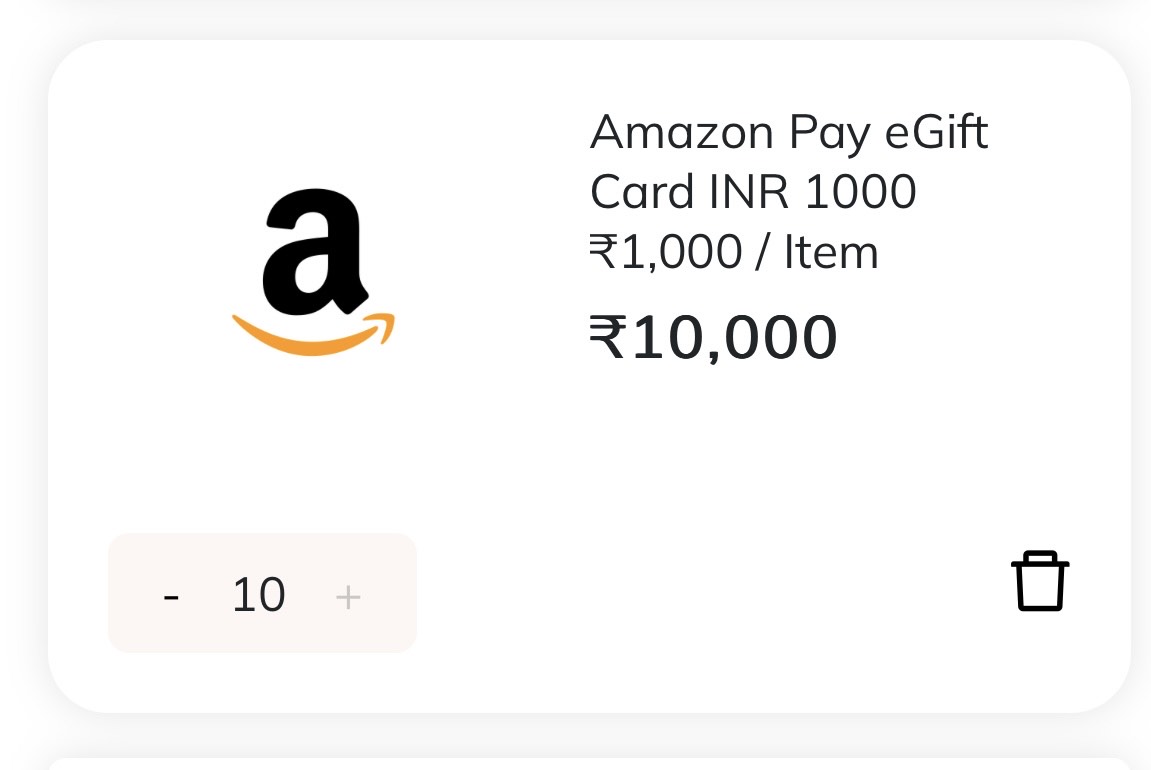Image resolution: width=1151 pixels, height=770 pixels.
Task: Tap the rupee symbol in the bold total
Action: 608,336
